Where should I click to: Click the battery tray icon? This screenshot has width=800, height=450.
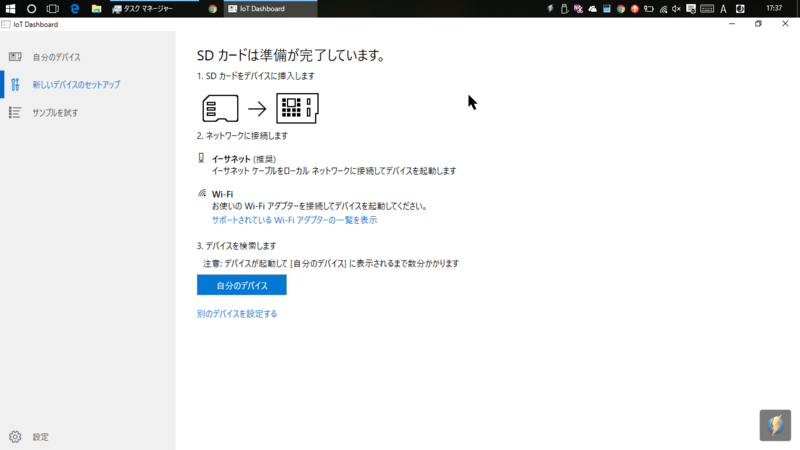click(x=649, y=9)
